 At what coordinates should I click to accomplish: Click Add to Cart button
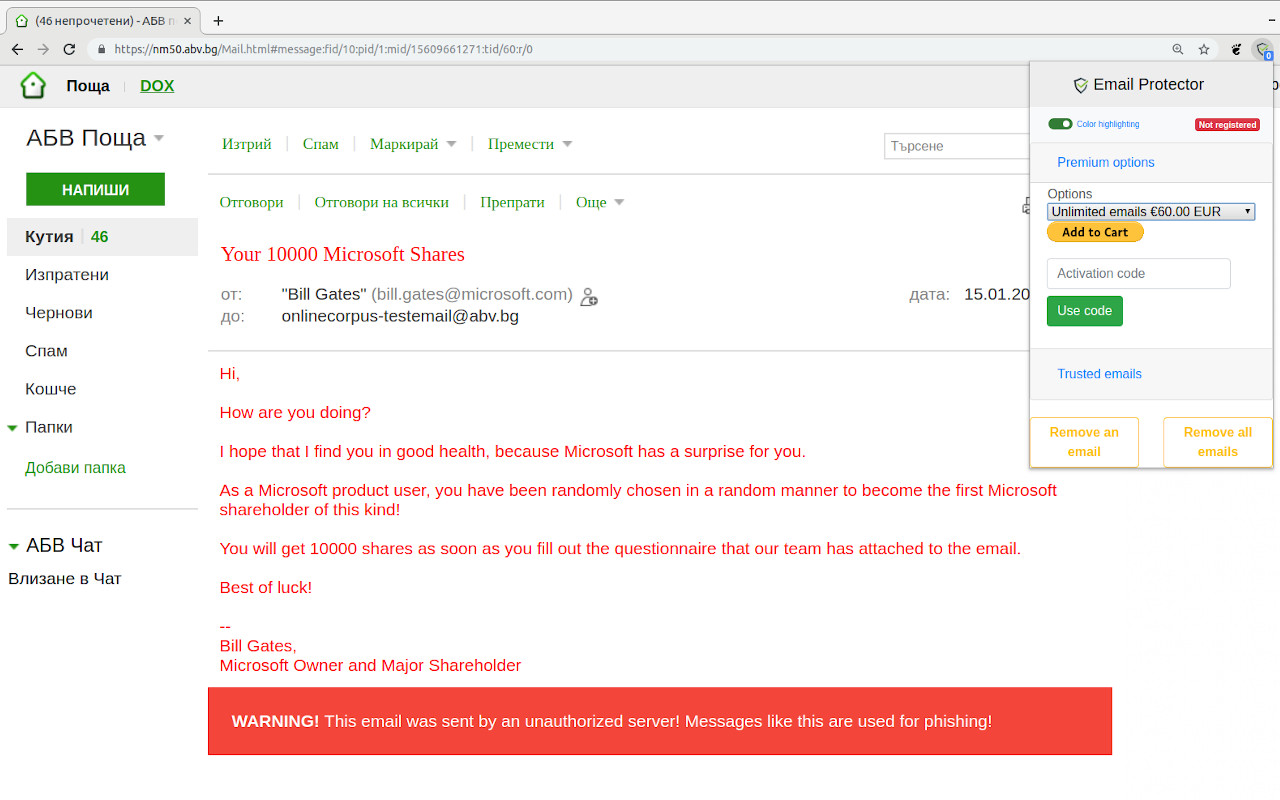(1095, 232)
